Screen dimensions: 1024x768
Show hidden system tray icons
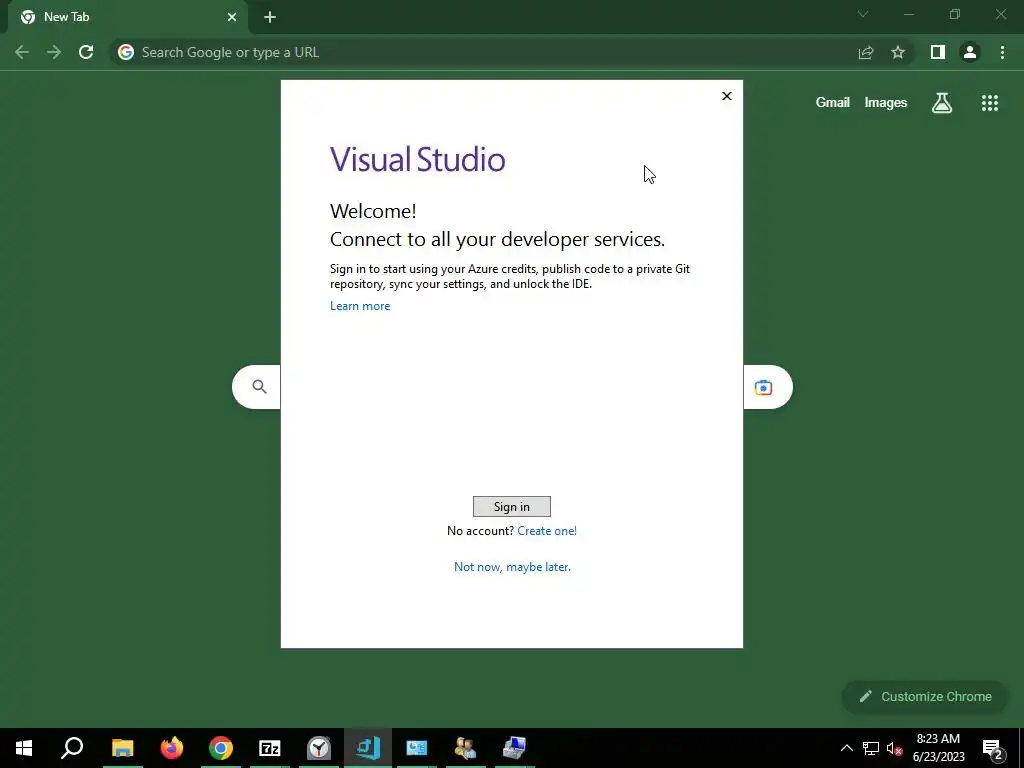[846, 748]
